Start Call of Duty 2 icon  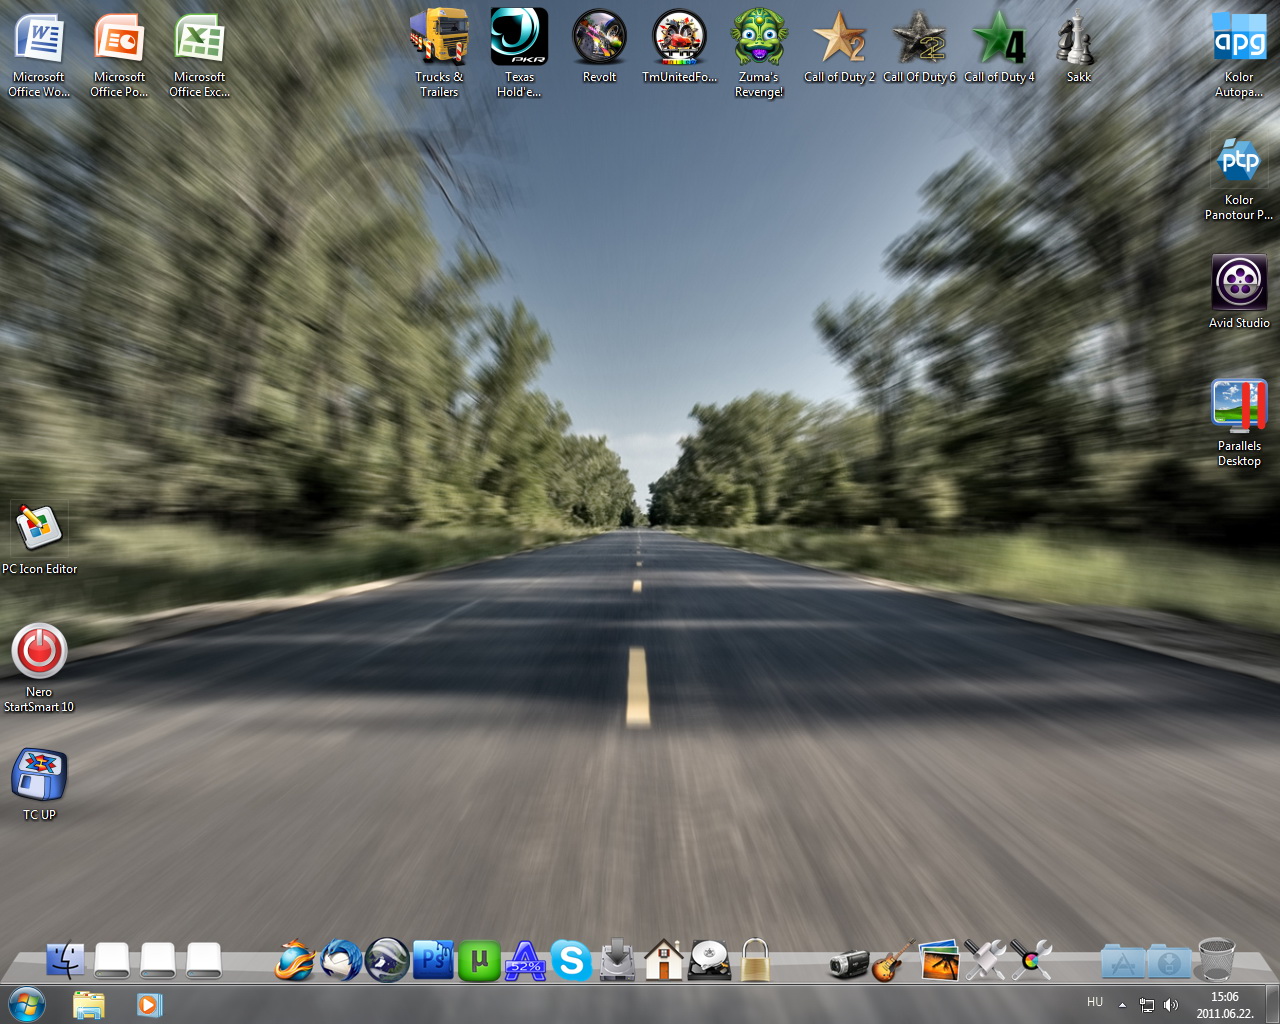point(839,47)
